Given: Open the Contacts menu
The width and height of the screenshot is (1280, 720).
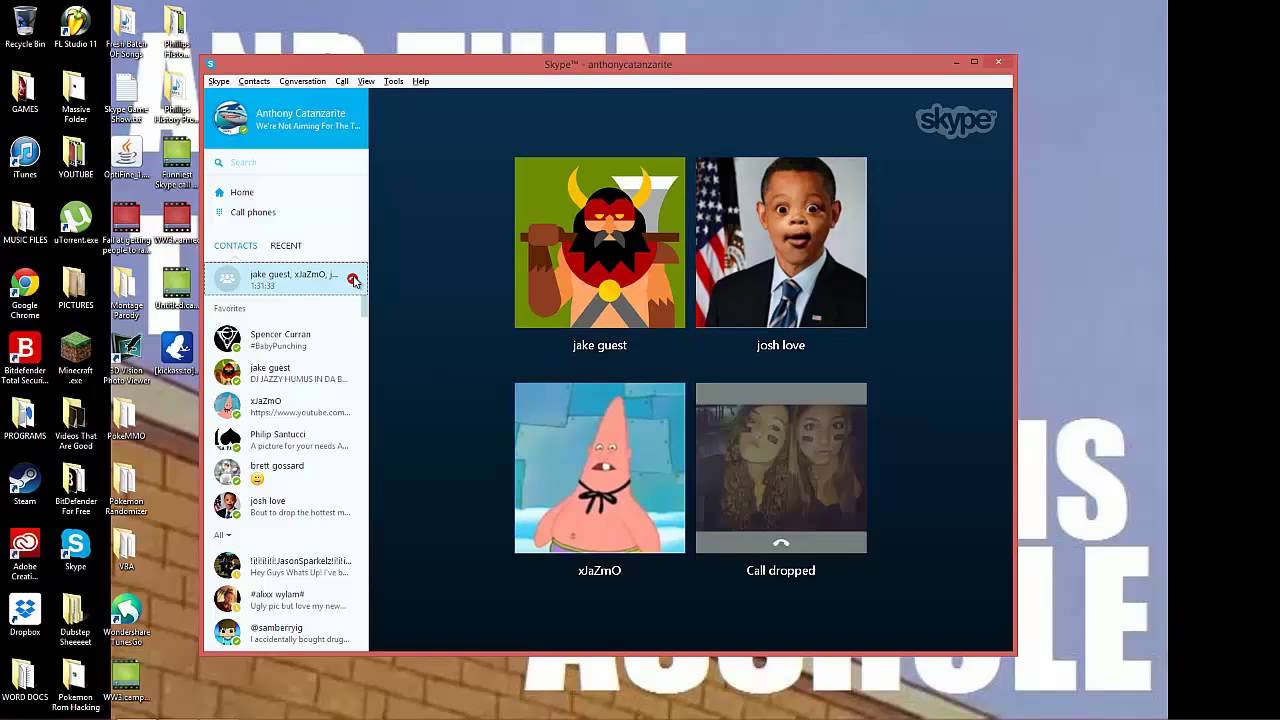Looking at the screenshot, I should pos(254,81).
